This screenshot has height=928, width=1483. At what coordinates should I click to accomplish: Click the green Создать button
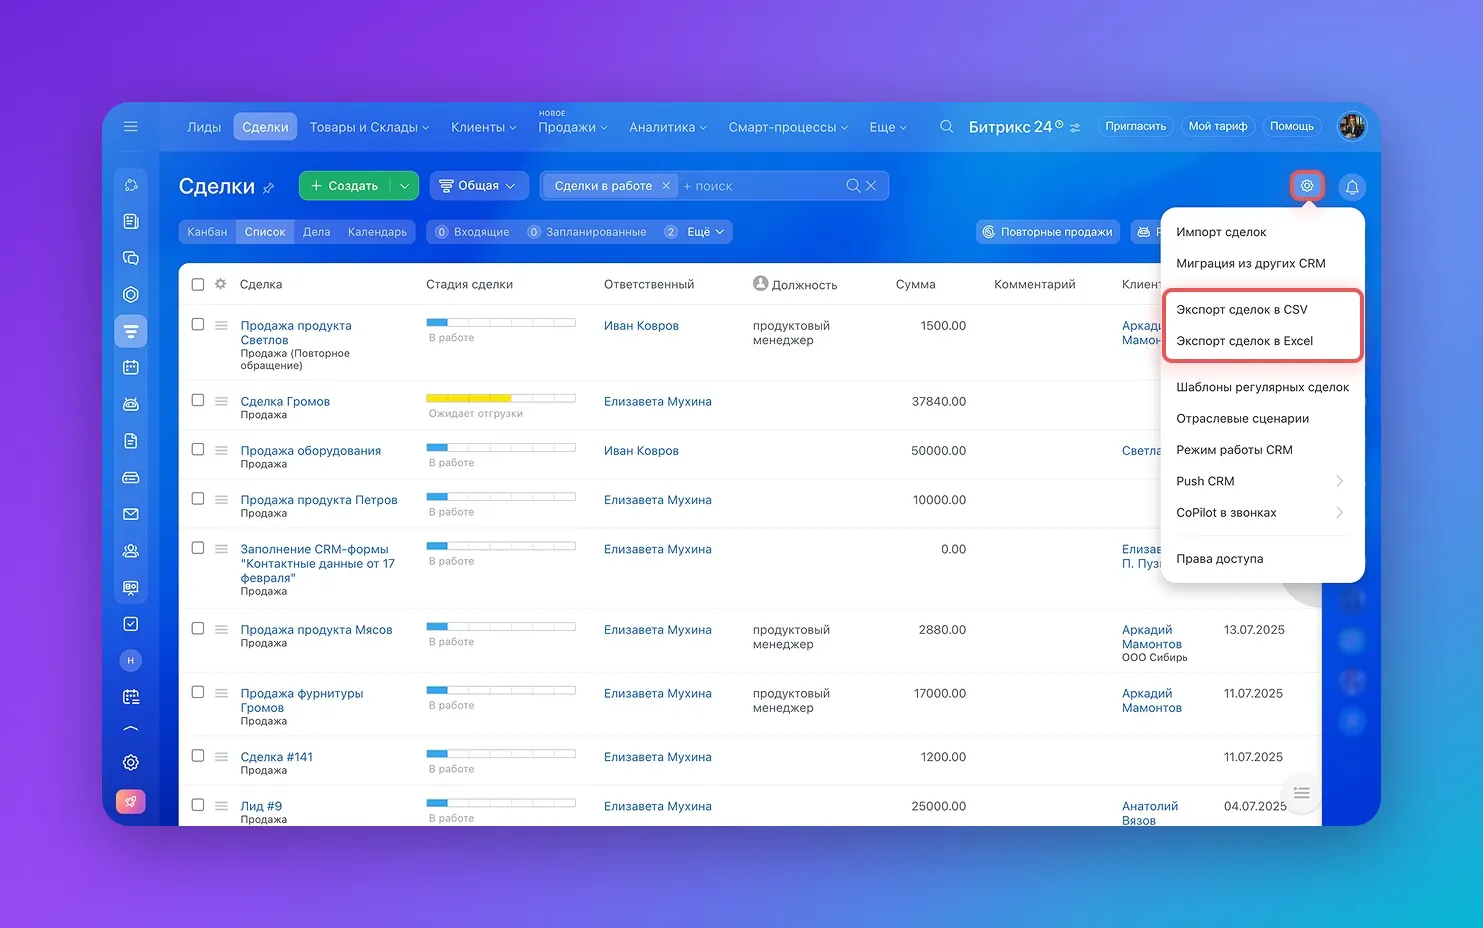coord(345,186)
